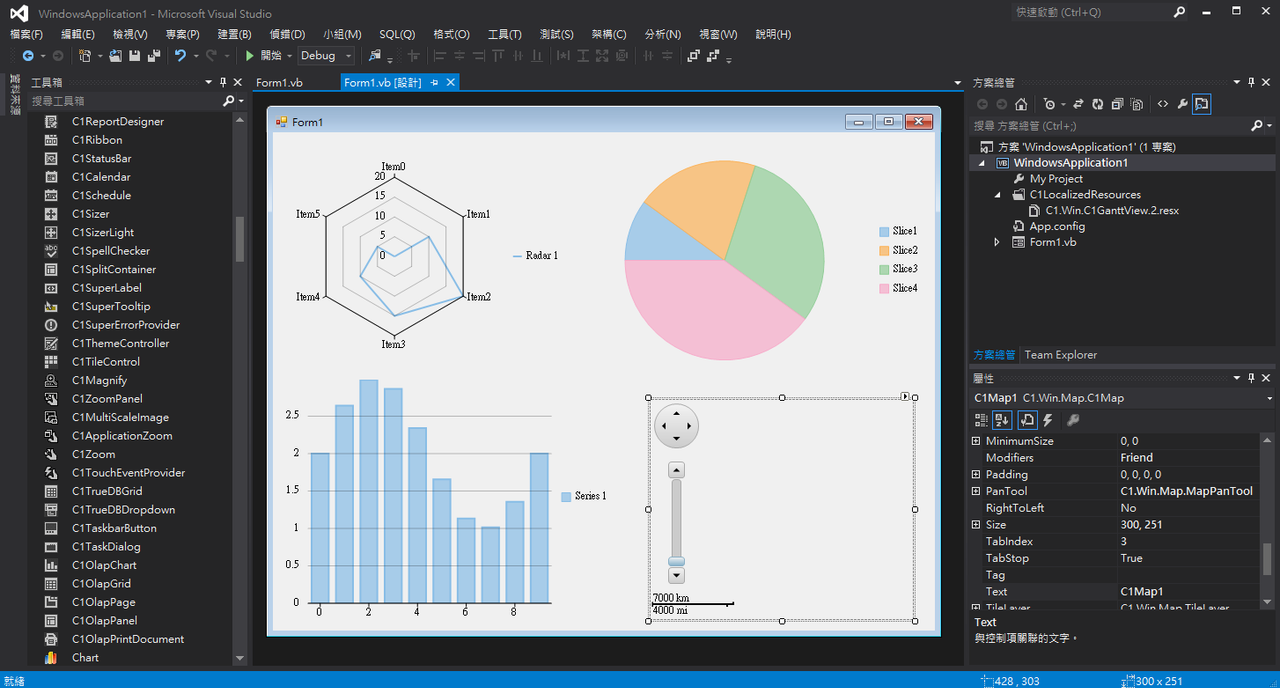Click Sync with Active Document icon
Viewport: 1280px width, 688px height.
click(1080, 104)
